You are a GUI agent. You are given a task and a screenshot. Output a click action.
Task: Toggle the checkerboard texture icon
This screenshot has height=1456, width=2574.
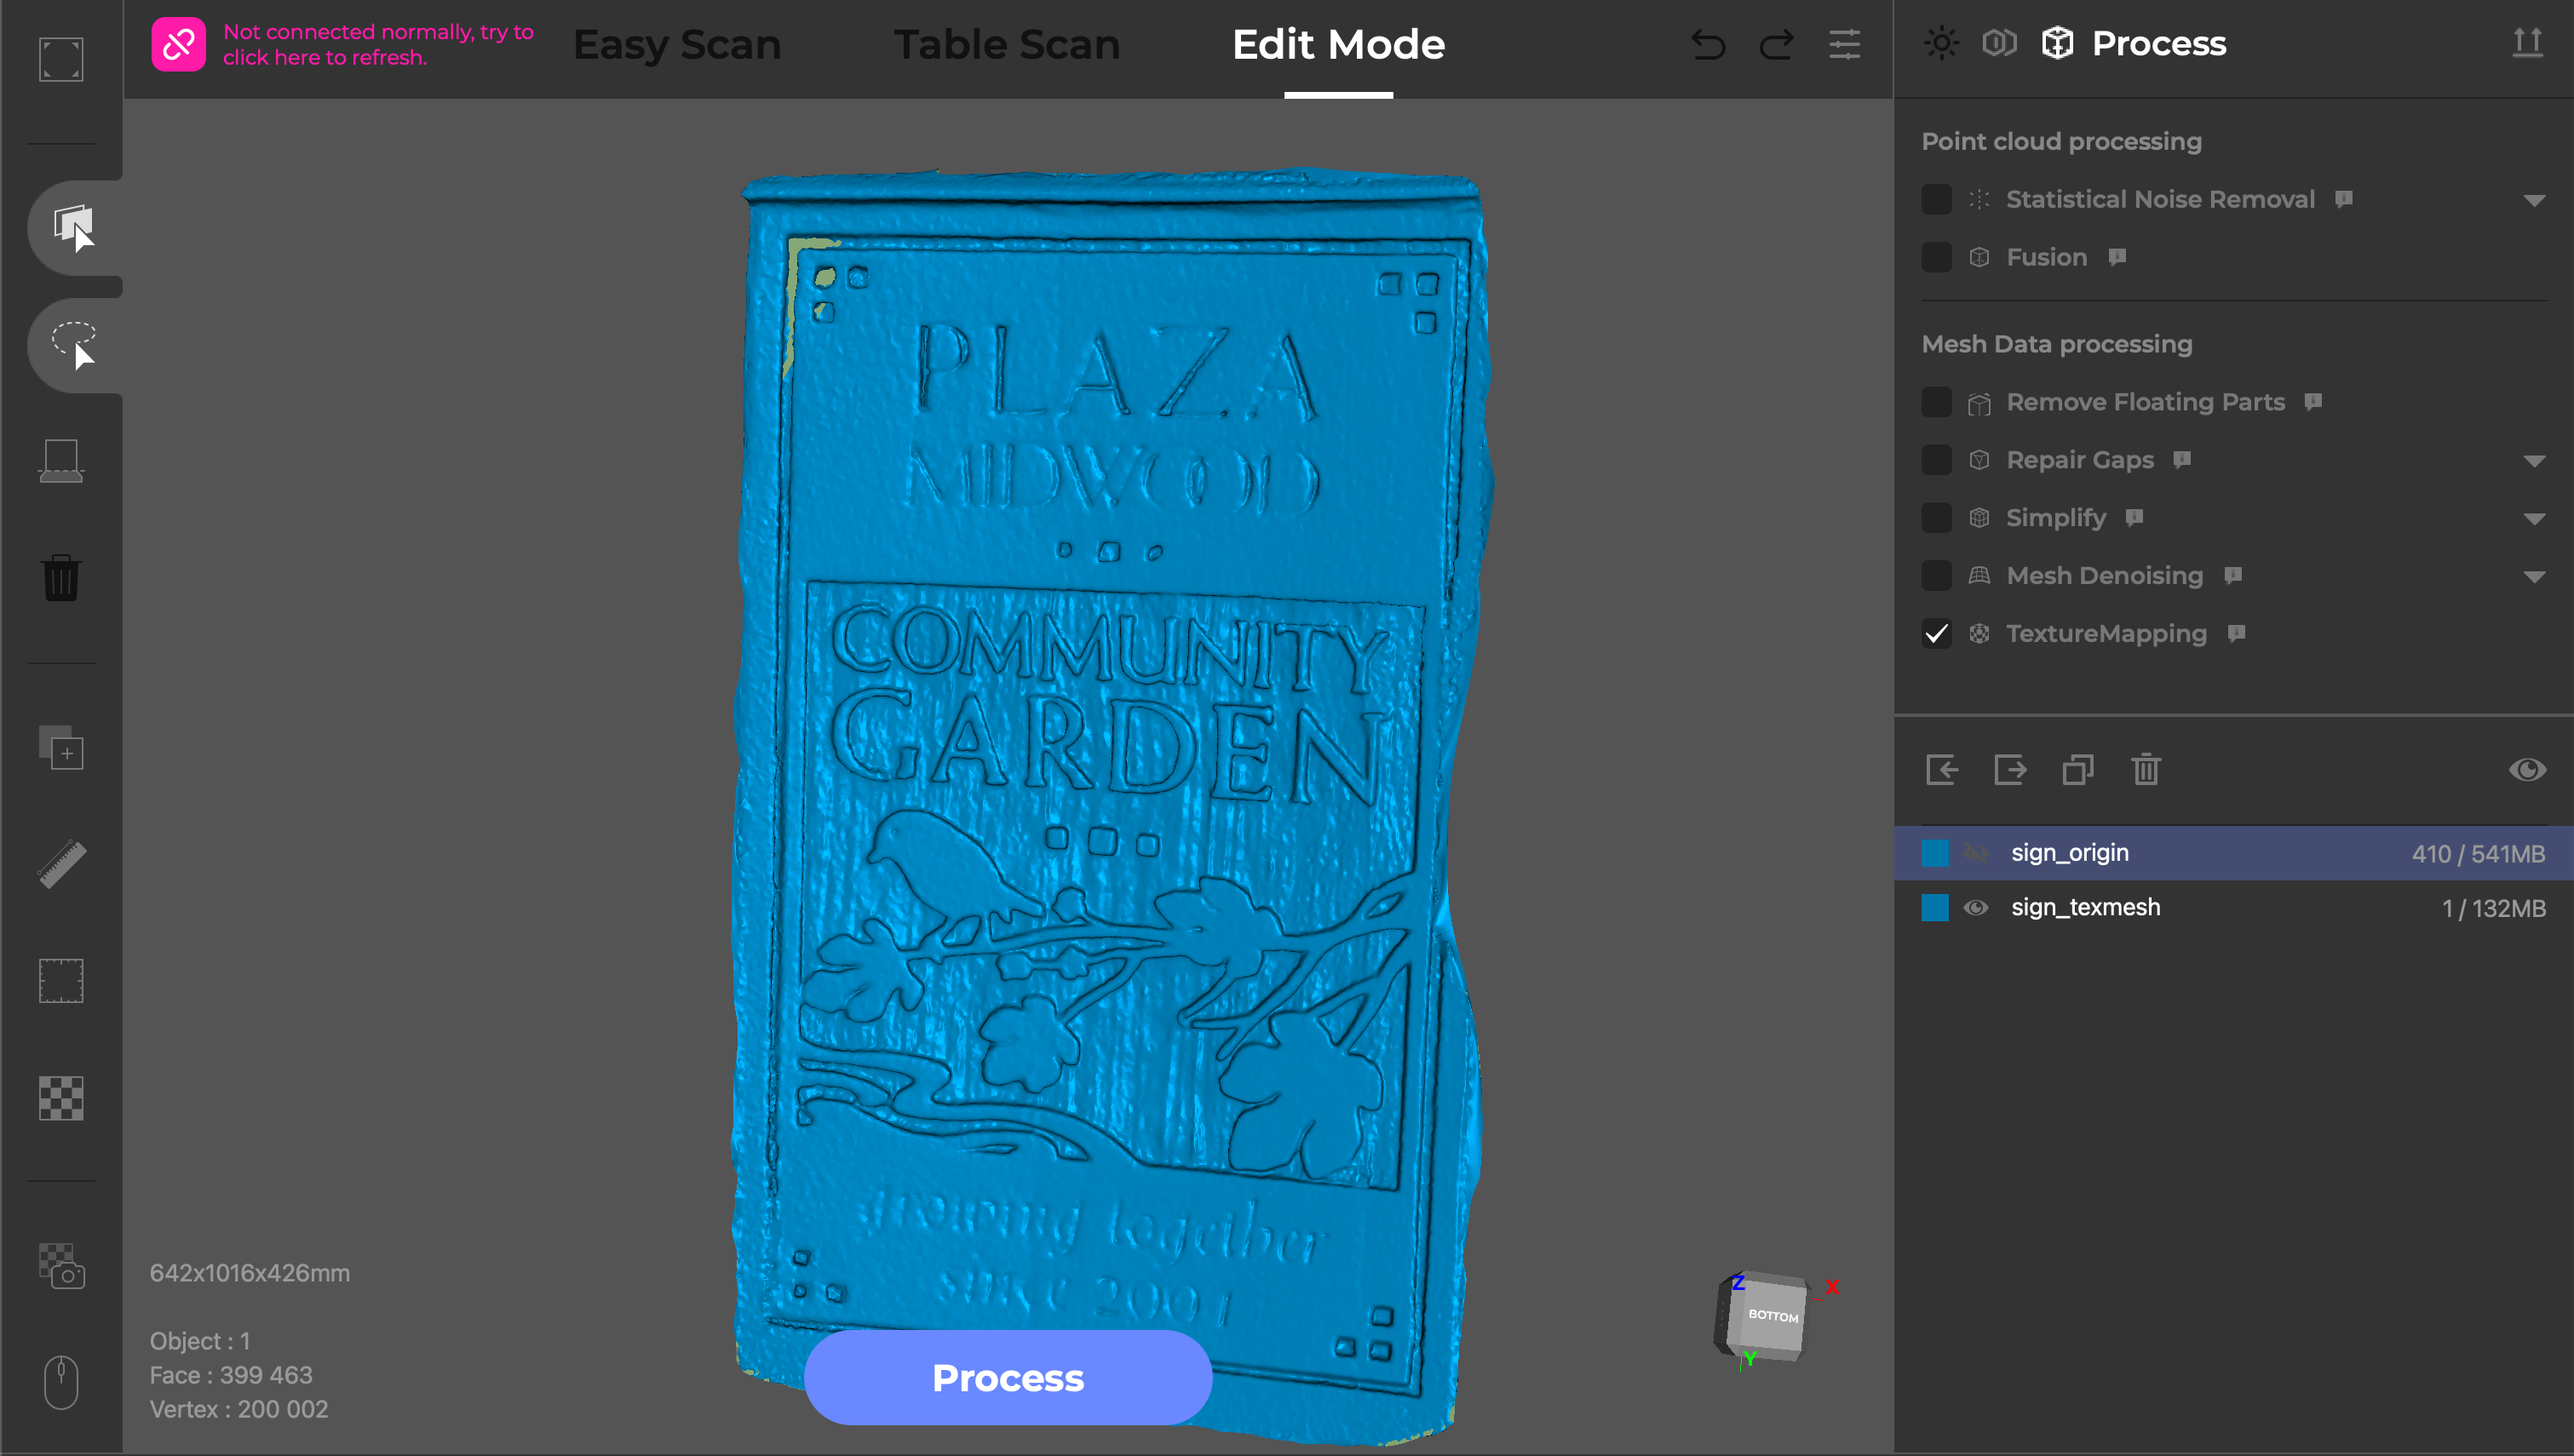[x=61, y=1098]
